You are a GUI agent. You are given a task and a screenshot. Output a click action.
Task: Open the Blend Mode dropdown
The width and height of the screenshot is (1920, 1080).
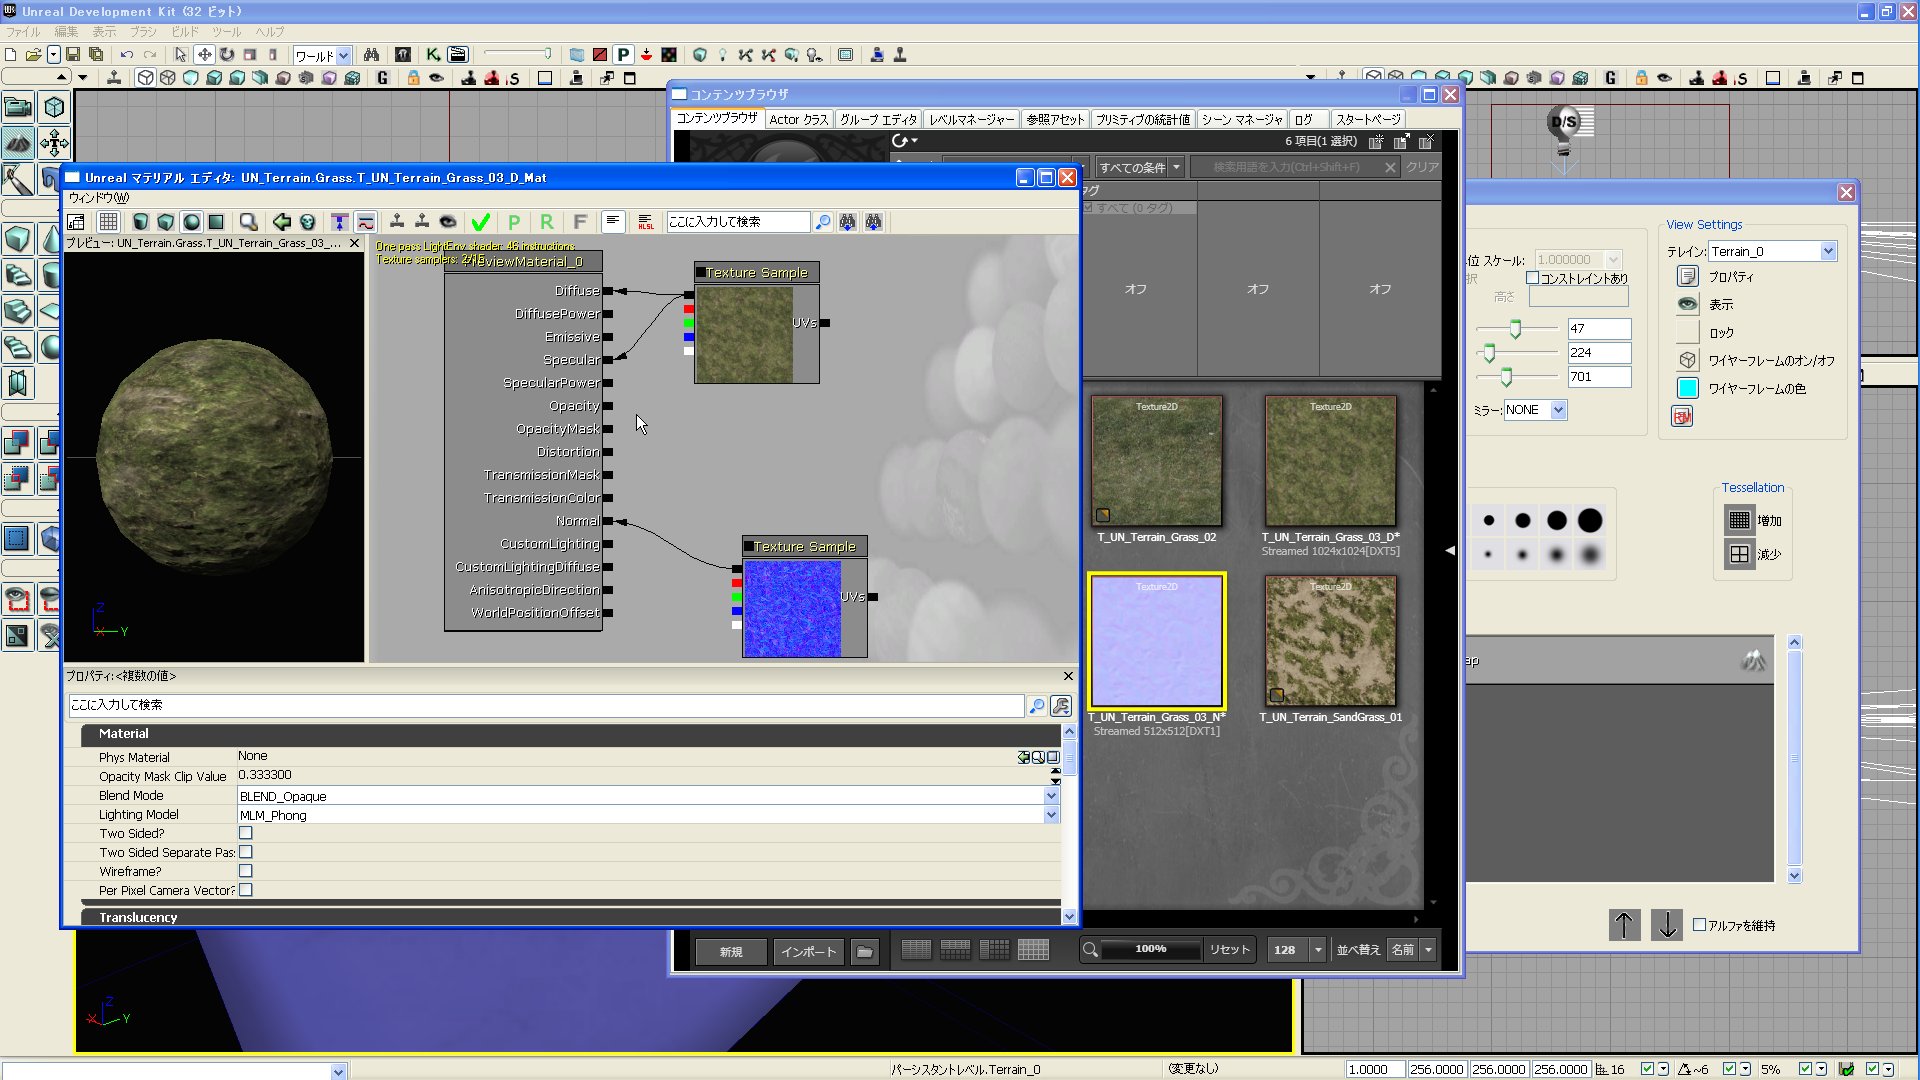coord(1051,796)
